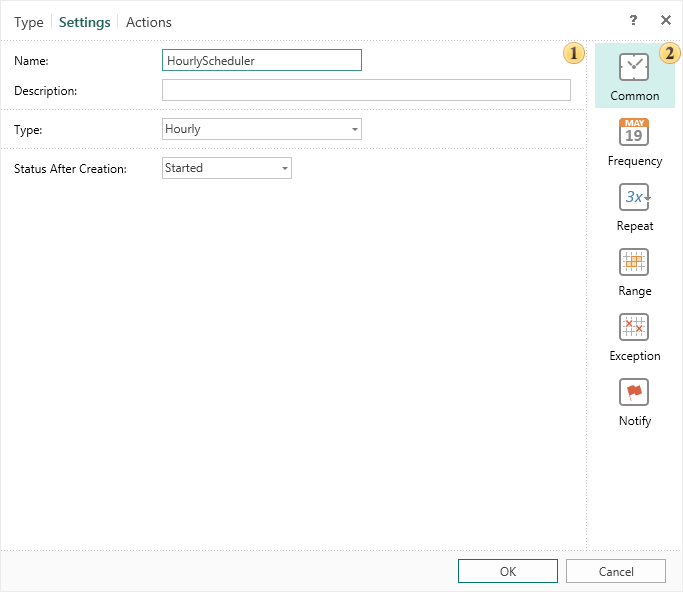This screenshot has width=683, height=592.
Task: Click the Name field containing HourlyScheduler
Action: (262, 60)
